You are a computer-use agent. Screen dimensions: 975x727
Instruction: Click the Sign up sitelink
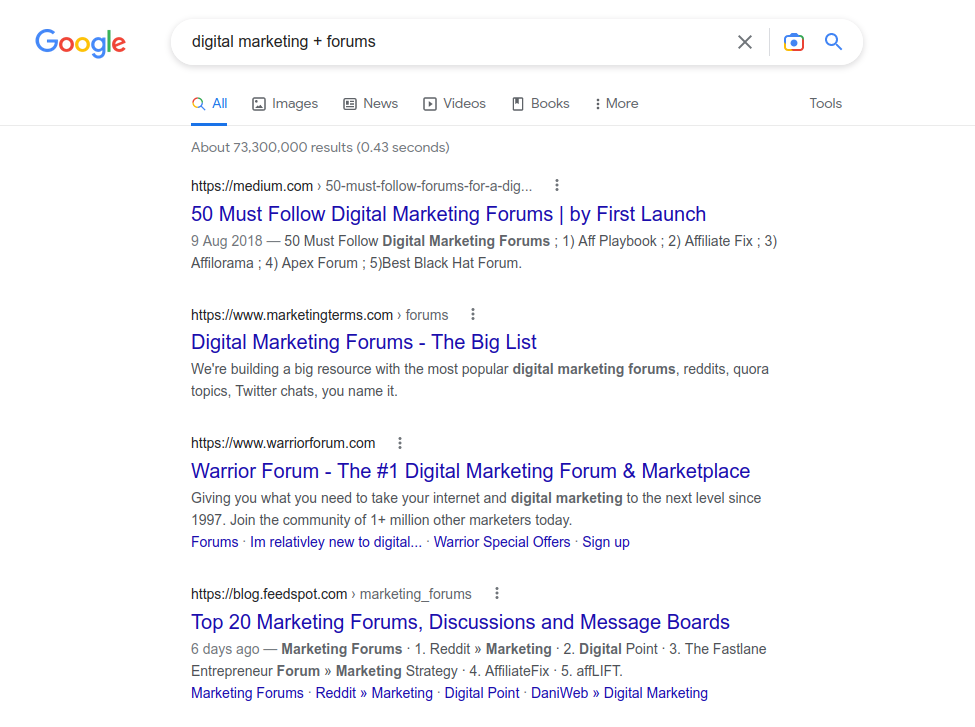tap(606, 542)
